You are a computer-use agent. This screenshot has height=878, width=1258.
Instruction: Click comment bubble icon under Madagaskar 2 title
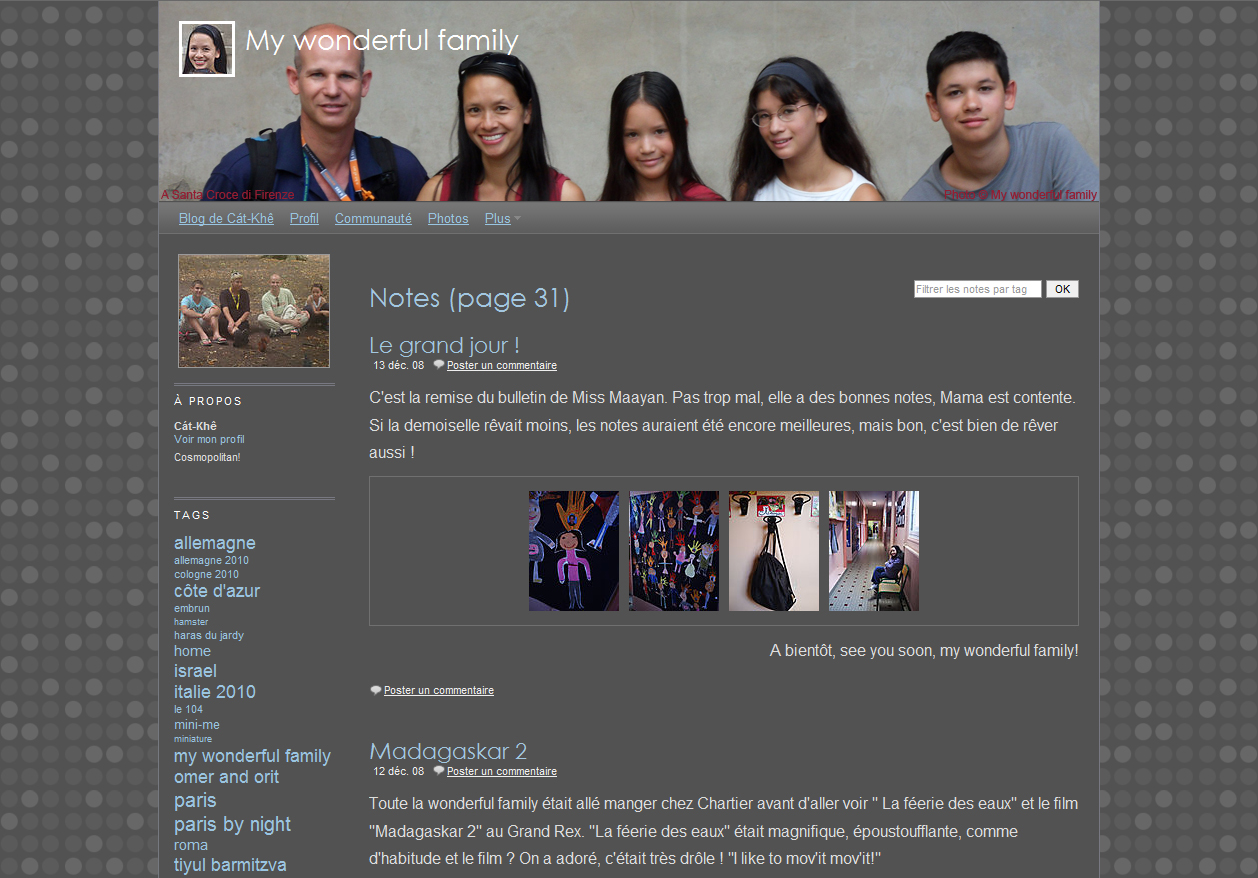pos(438,771)
